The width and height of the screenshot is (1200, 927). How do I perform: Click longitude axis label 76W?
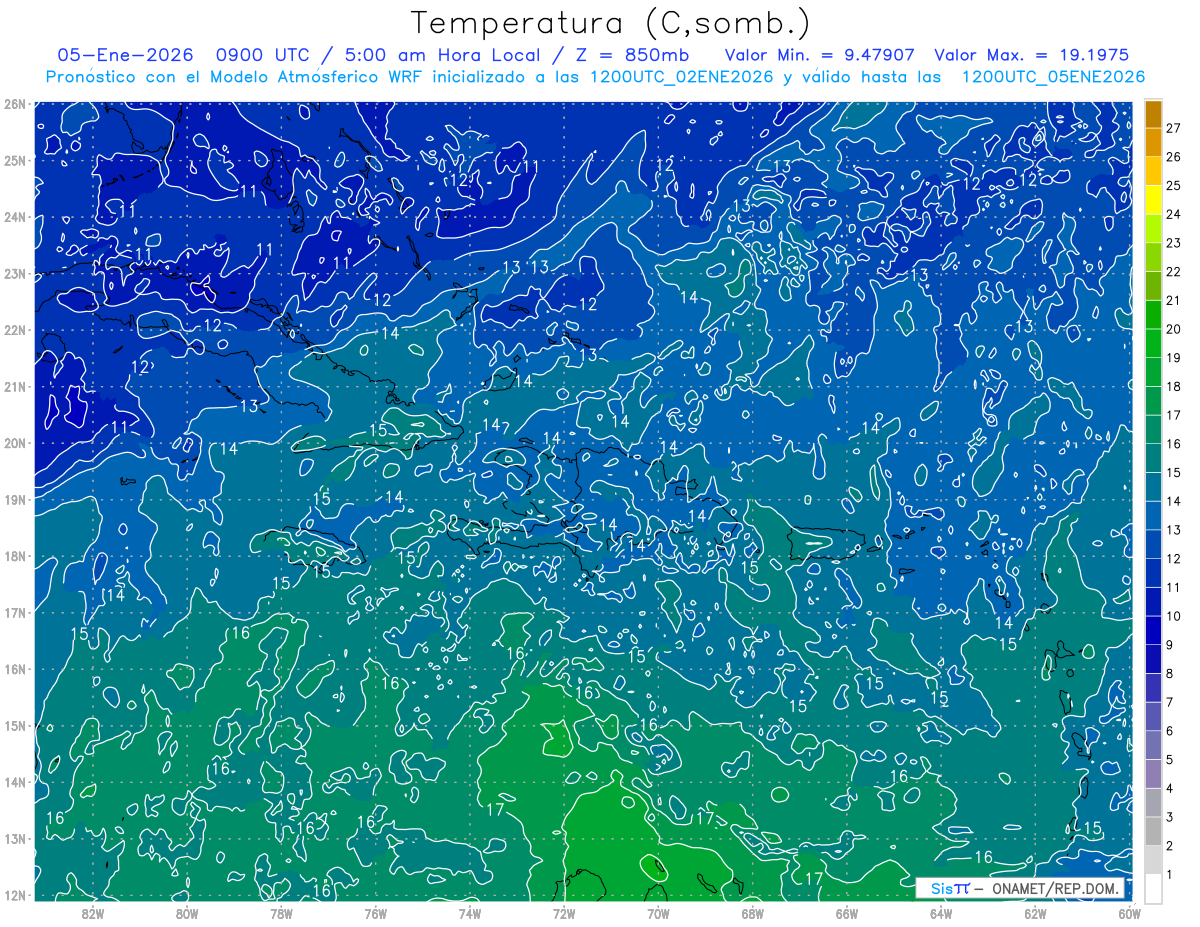(x=375, y=913)
